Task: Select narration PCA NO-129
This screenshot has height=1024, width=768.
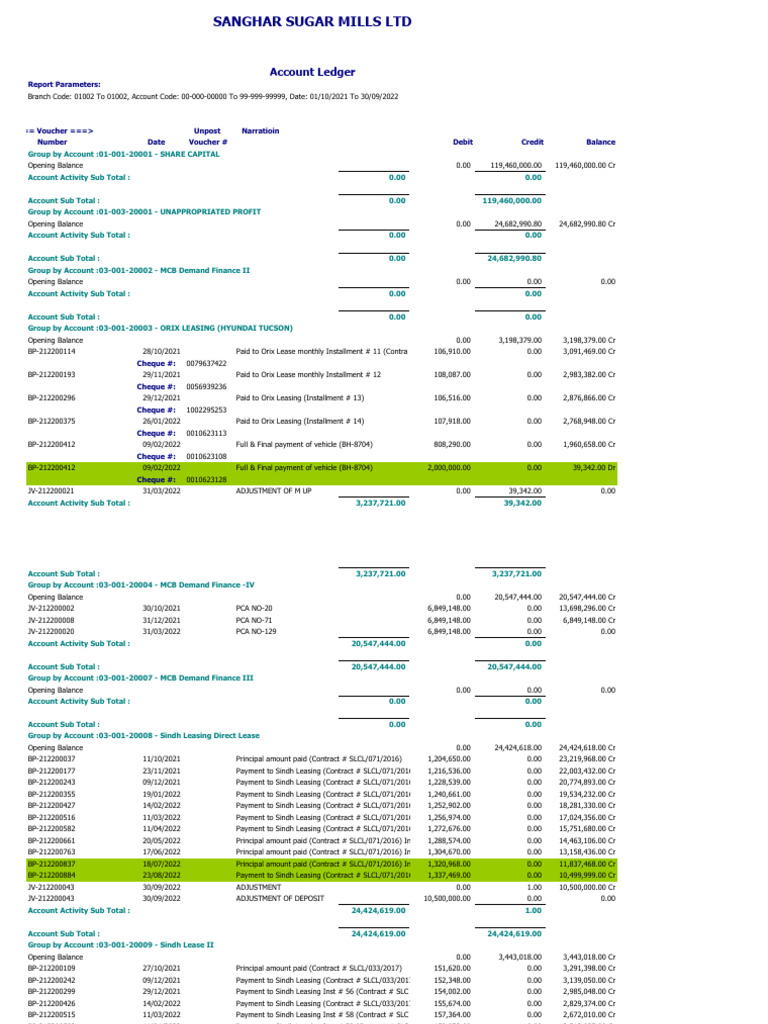Action: coord(256,632)
